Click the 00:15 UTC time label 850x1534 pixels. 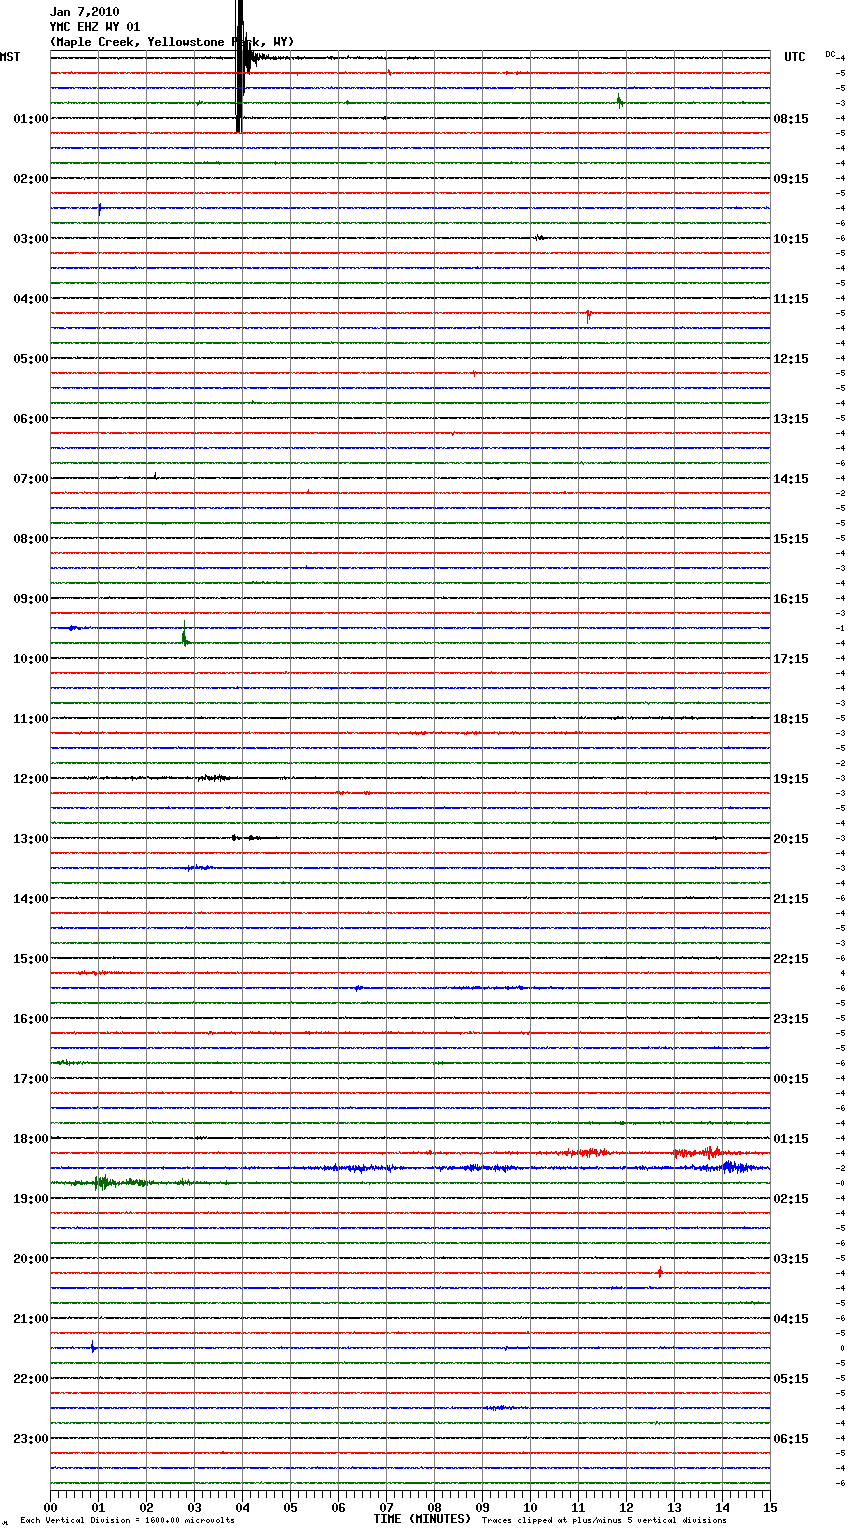coord(791,1079)
